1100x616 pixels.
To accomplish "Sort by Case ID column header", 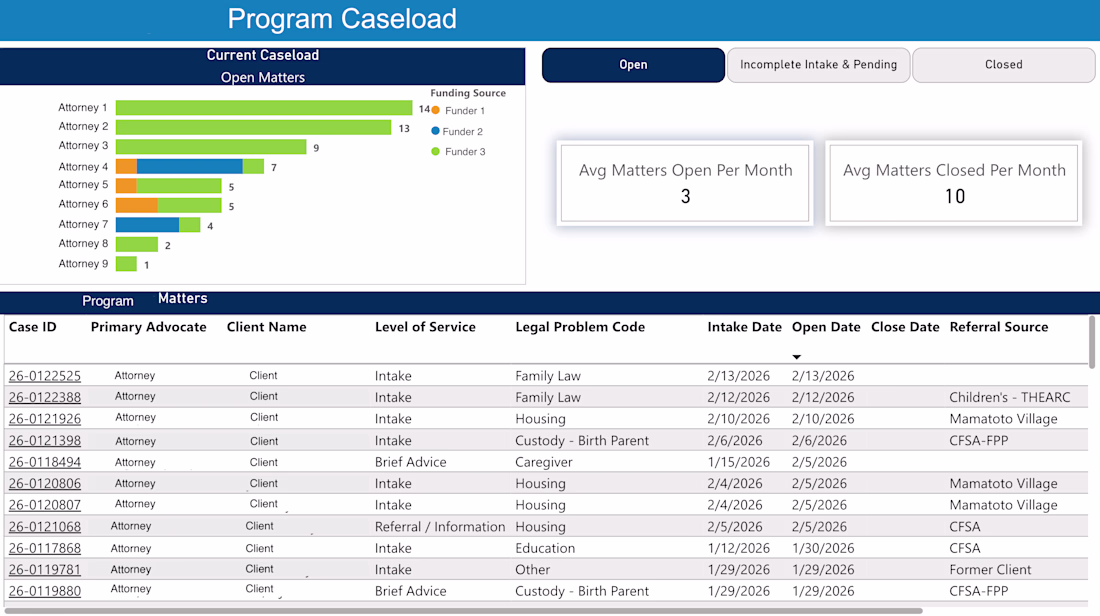I will click(x=32, y=327).
